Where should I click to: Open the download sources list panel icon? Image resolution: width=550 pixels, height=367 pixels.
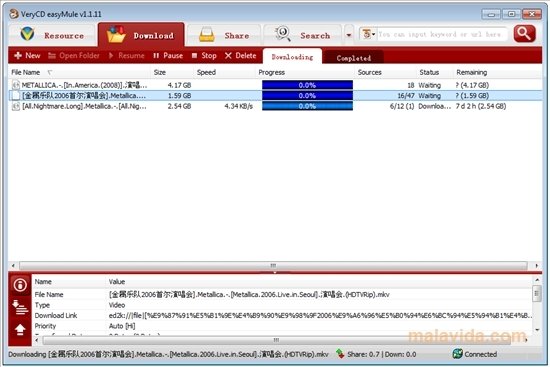(20, 307)
